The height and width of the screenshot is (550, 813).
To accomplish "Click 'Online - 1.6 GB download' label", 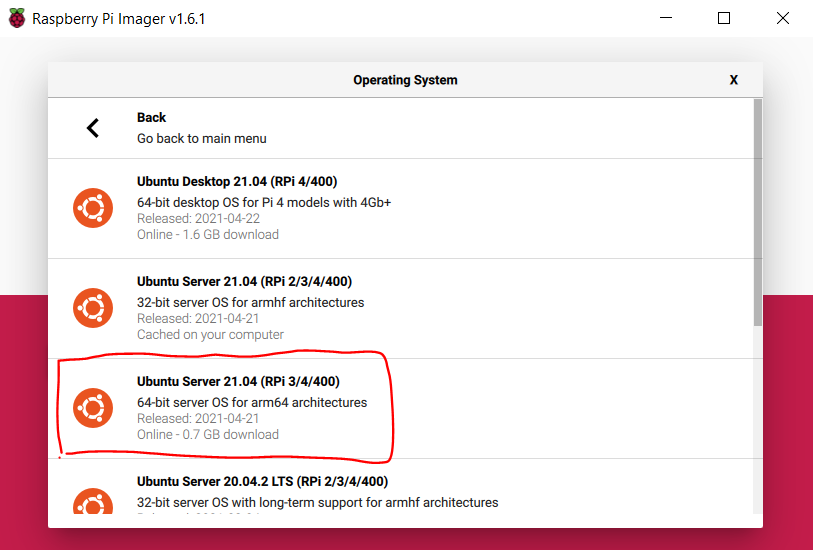I will pyautogui.click(x=208, y=234).
